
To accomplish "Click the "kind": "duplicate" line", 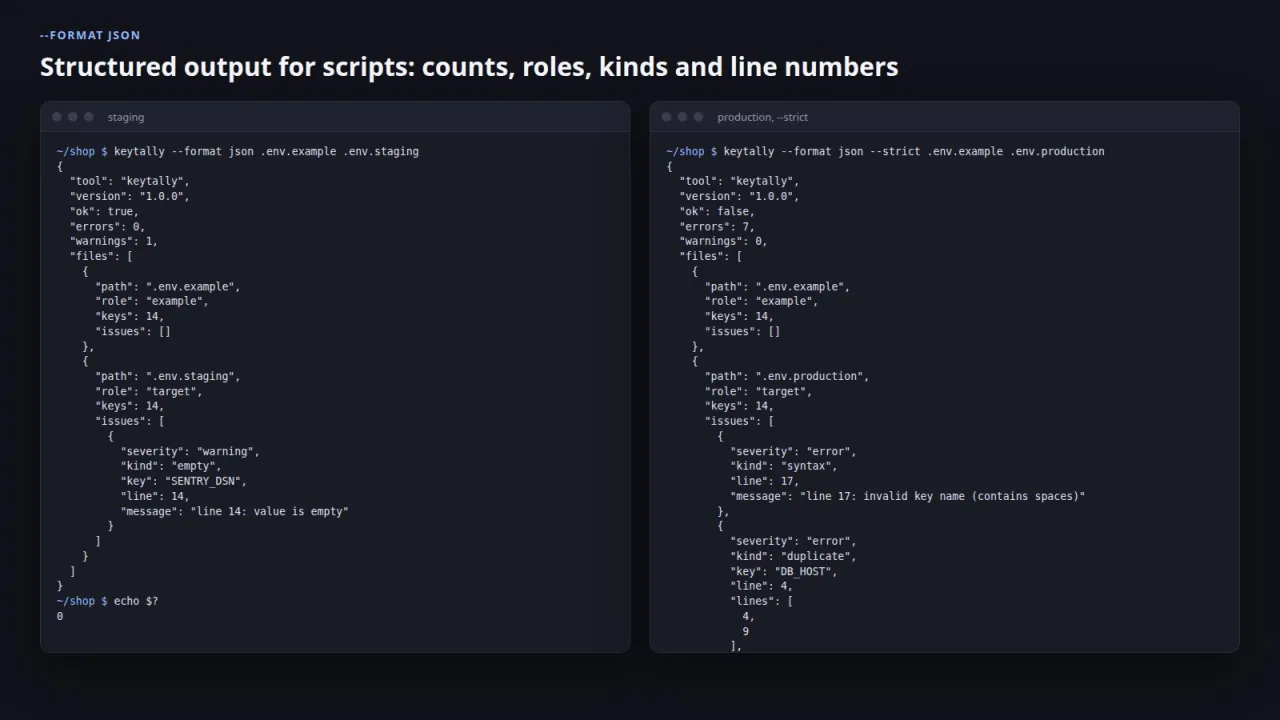I will (x=793, y=556).
